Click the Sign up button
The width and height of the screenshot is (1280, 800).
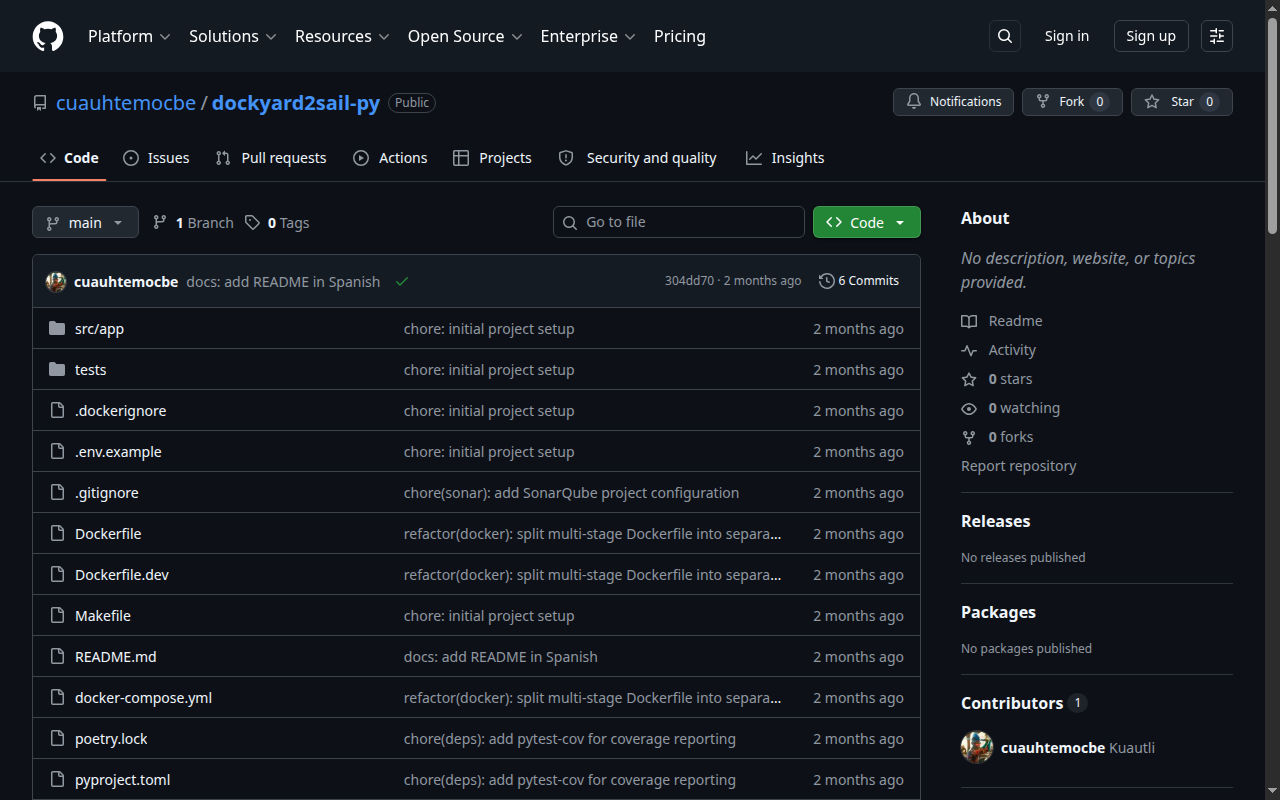(1151, 36)
